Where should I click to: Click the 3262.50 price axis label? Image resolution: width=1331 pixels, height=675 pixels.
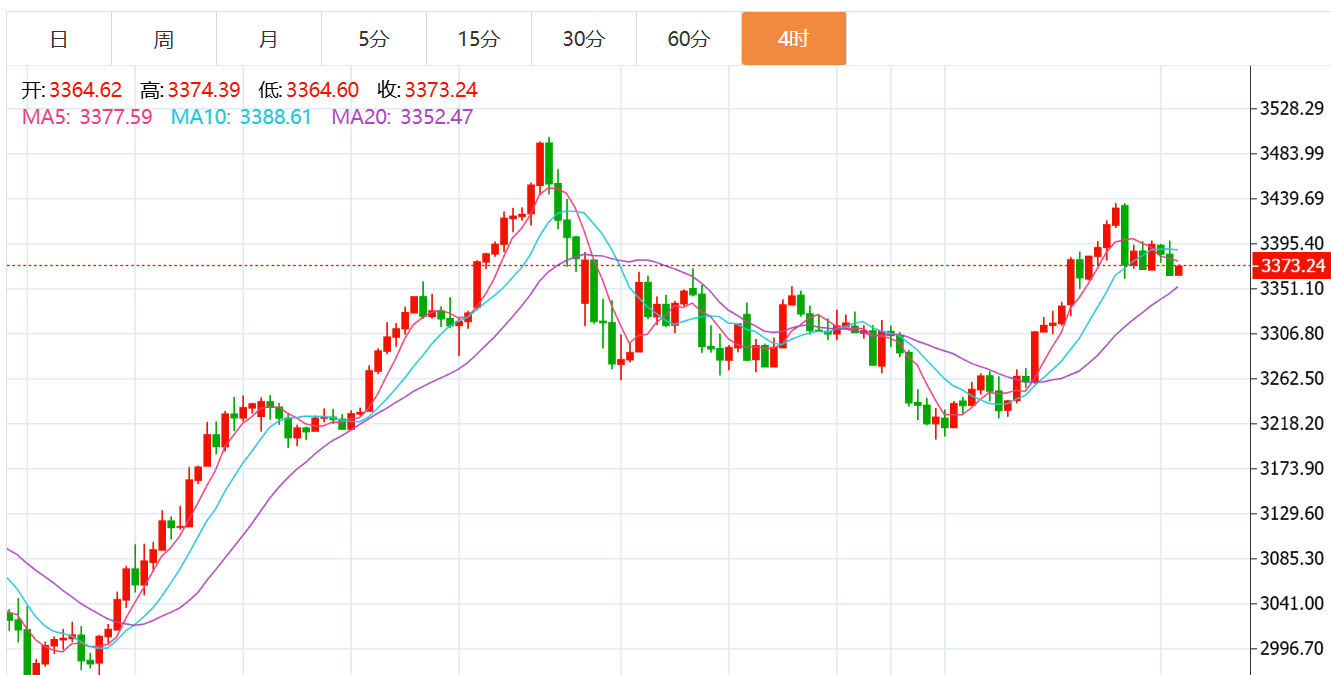1292,378
